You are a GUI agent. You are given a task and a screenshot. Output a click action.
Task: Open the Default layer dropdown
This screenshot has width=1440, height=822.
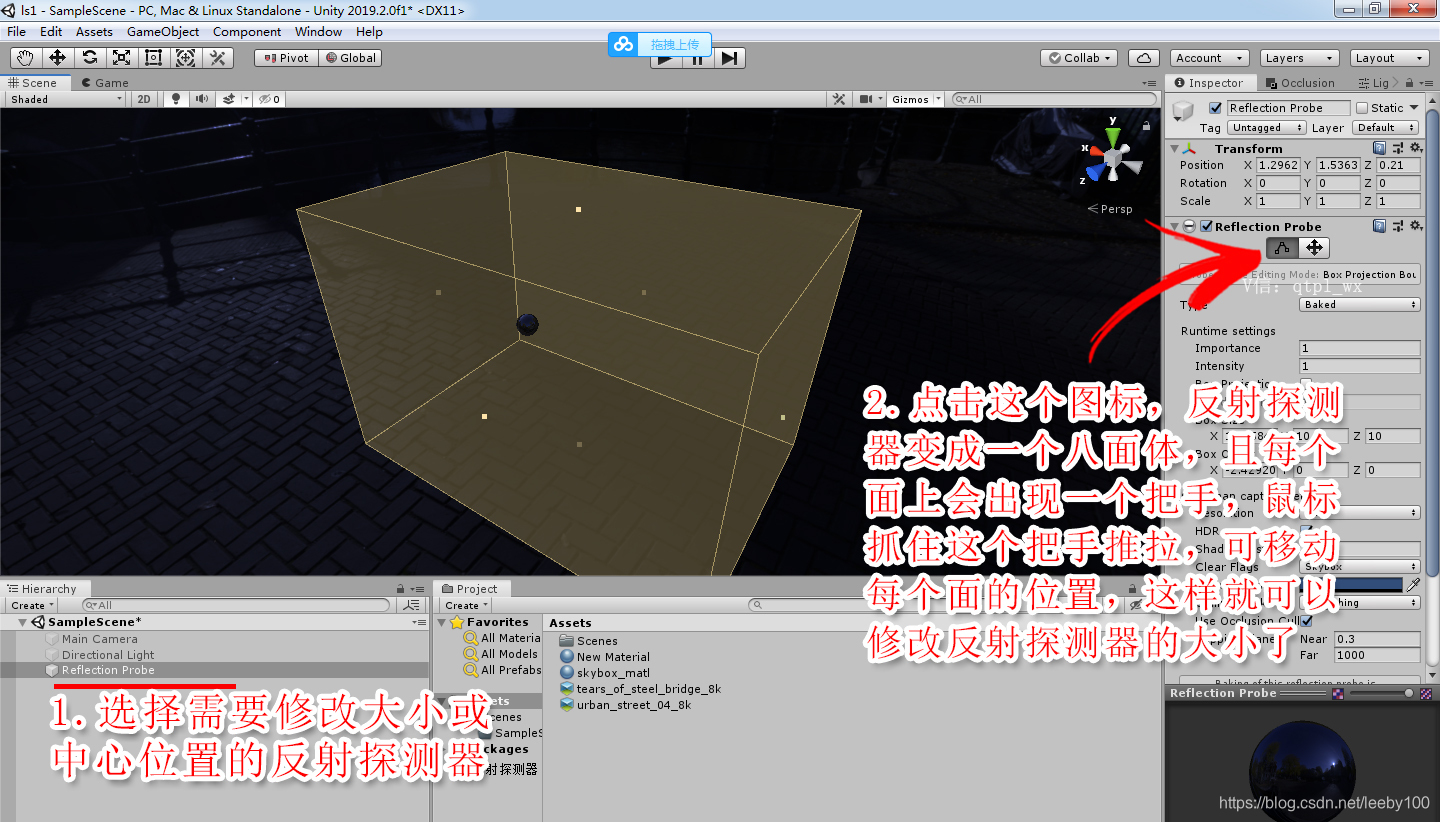(1386, 128)
